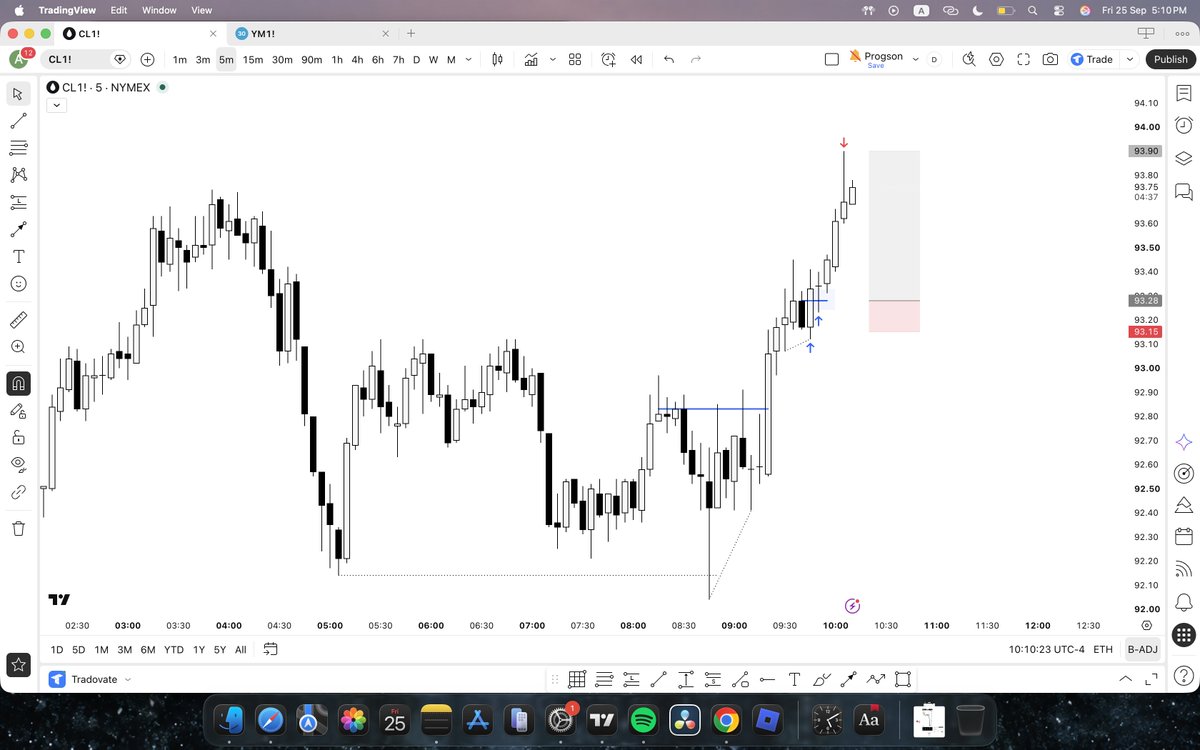The image size is (1200, 750).
Task: Toggle the B-ADJ back-adjust setting
Action: coord(1142,650)
